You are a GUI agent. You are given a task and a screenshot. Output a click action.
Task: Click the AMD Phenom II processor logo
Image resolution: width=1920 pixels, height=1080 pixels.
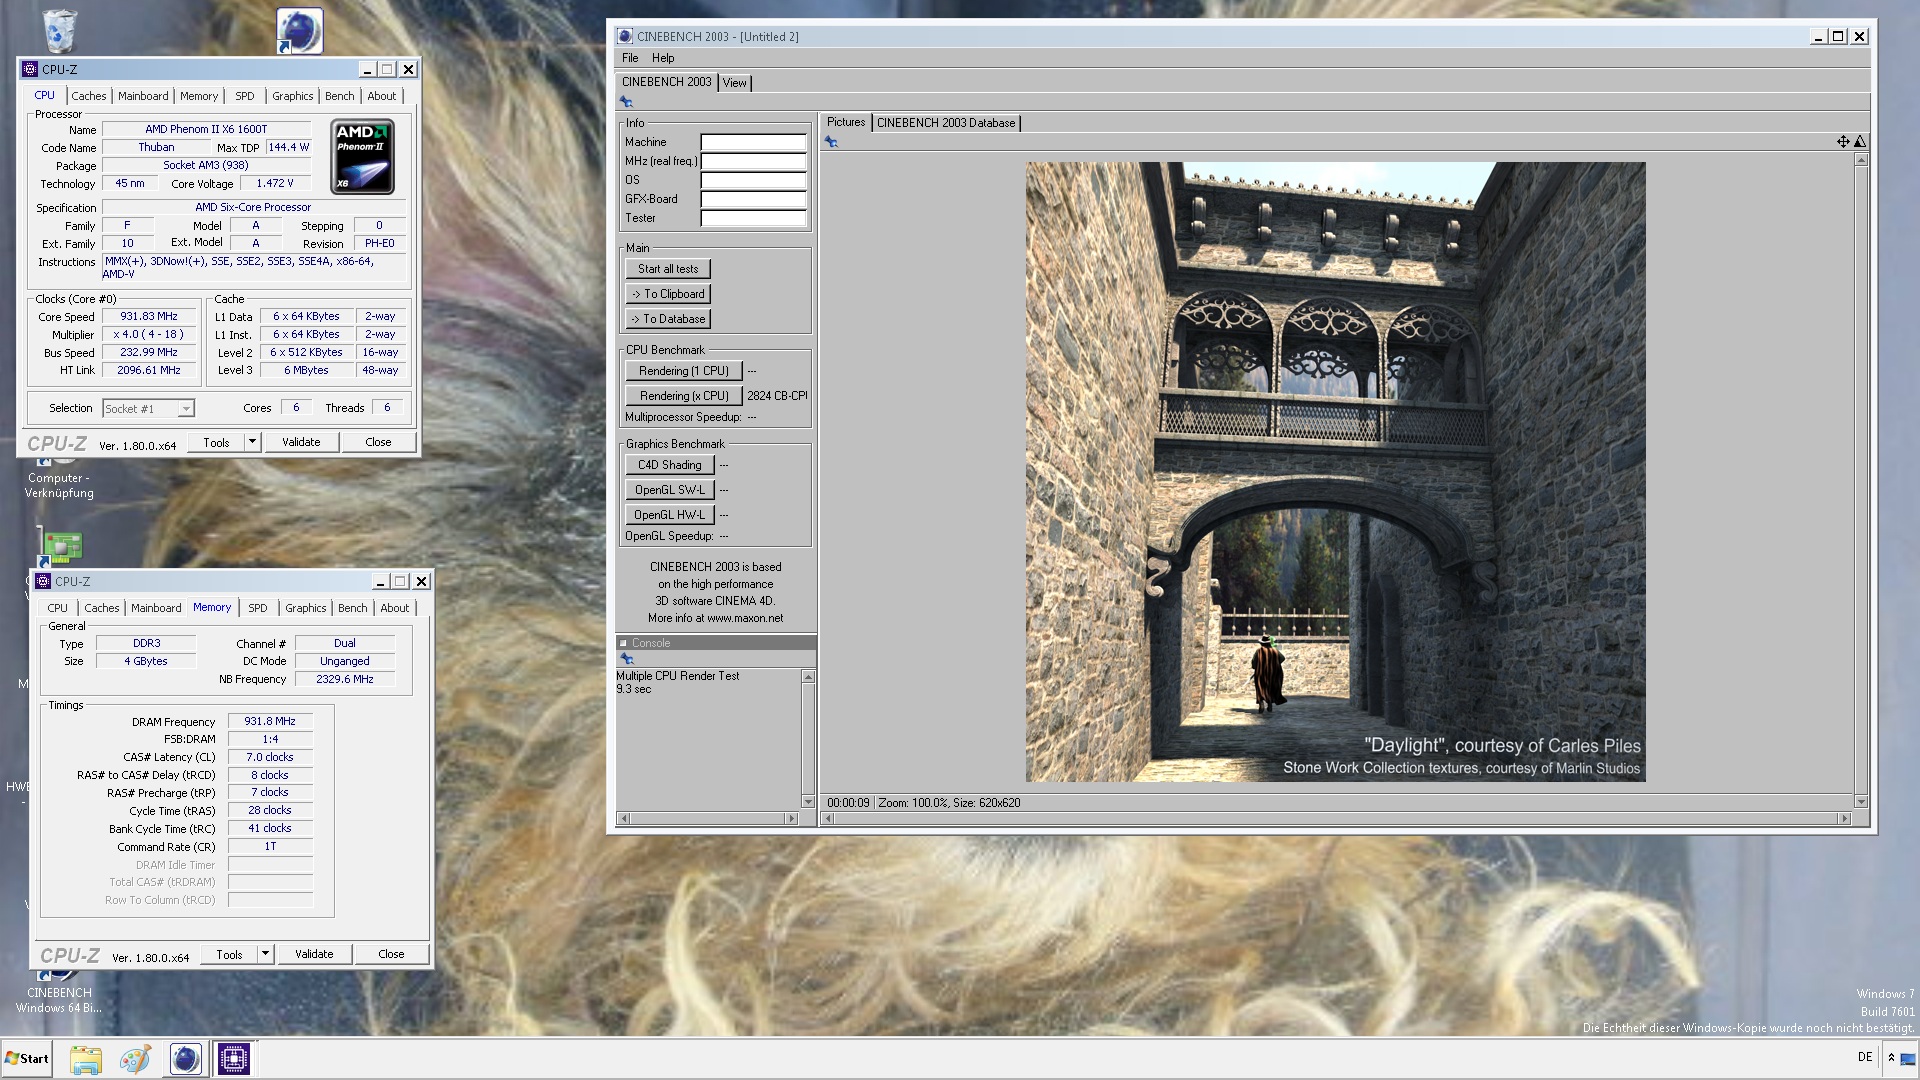362,157
